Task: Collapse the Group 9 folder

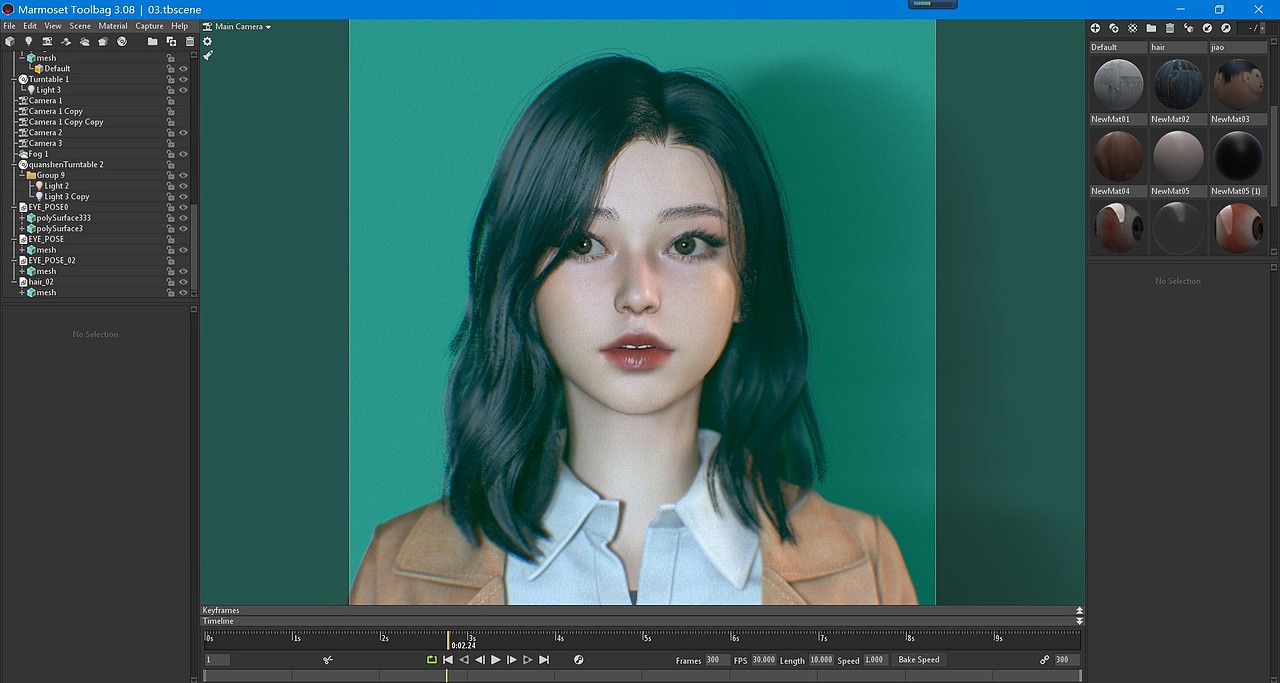Action: 21,175
